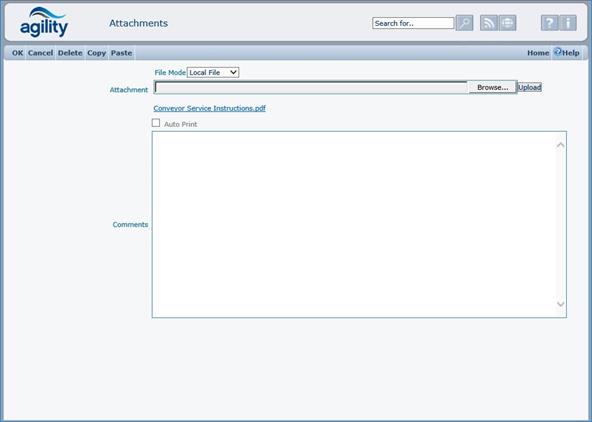Select Delete in the toolbar
Screen dimensions: 592x422
pos(70,53)
